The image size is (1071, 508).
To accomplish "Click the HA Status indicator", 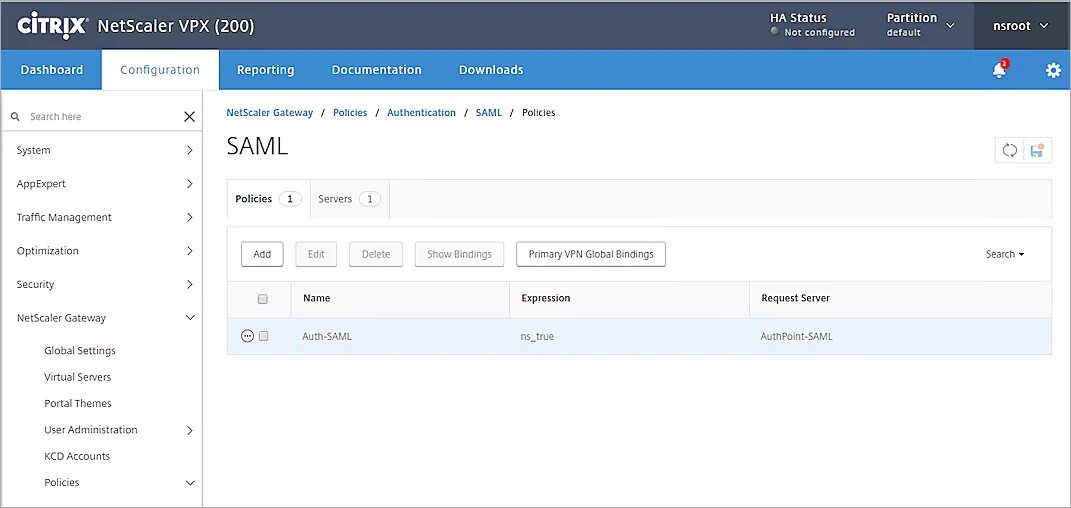I will coord(812,25).
